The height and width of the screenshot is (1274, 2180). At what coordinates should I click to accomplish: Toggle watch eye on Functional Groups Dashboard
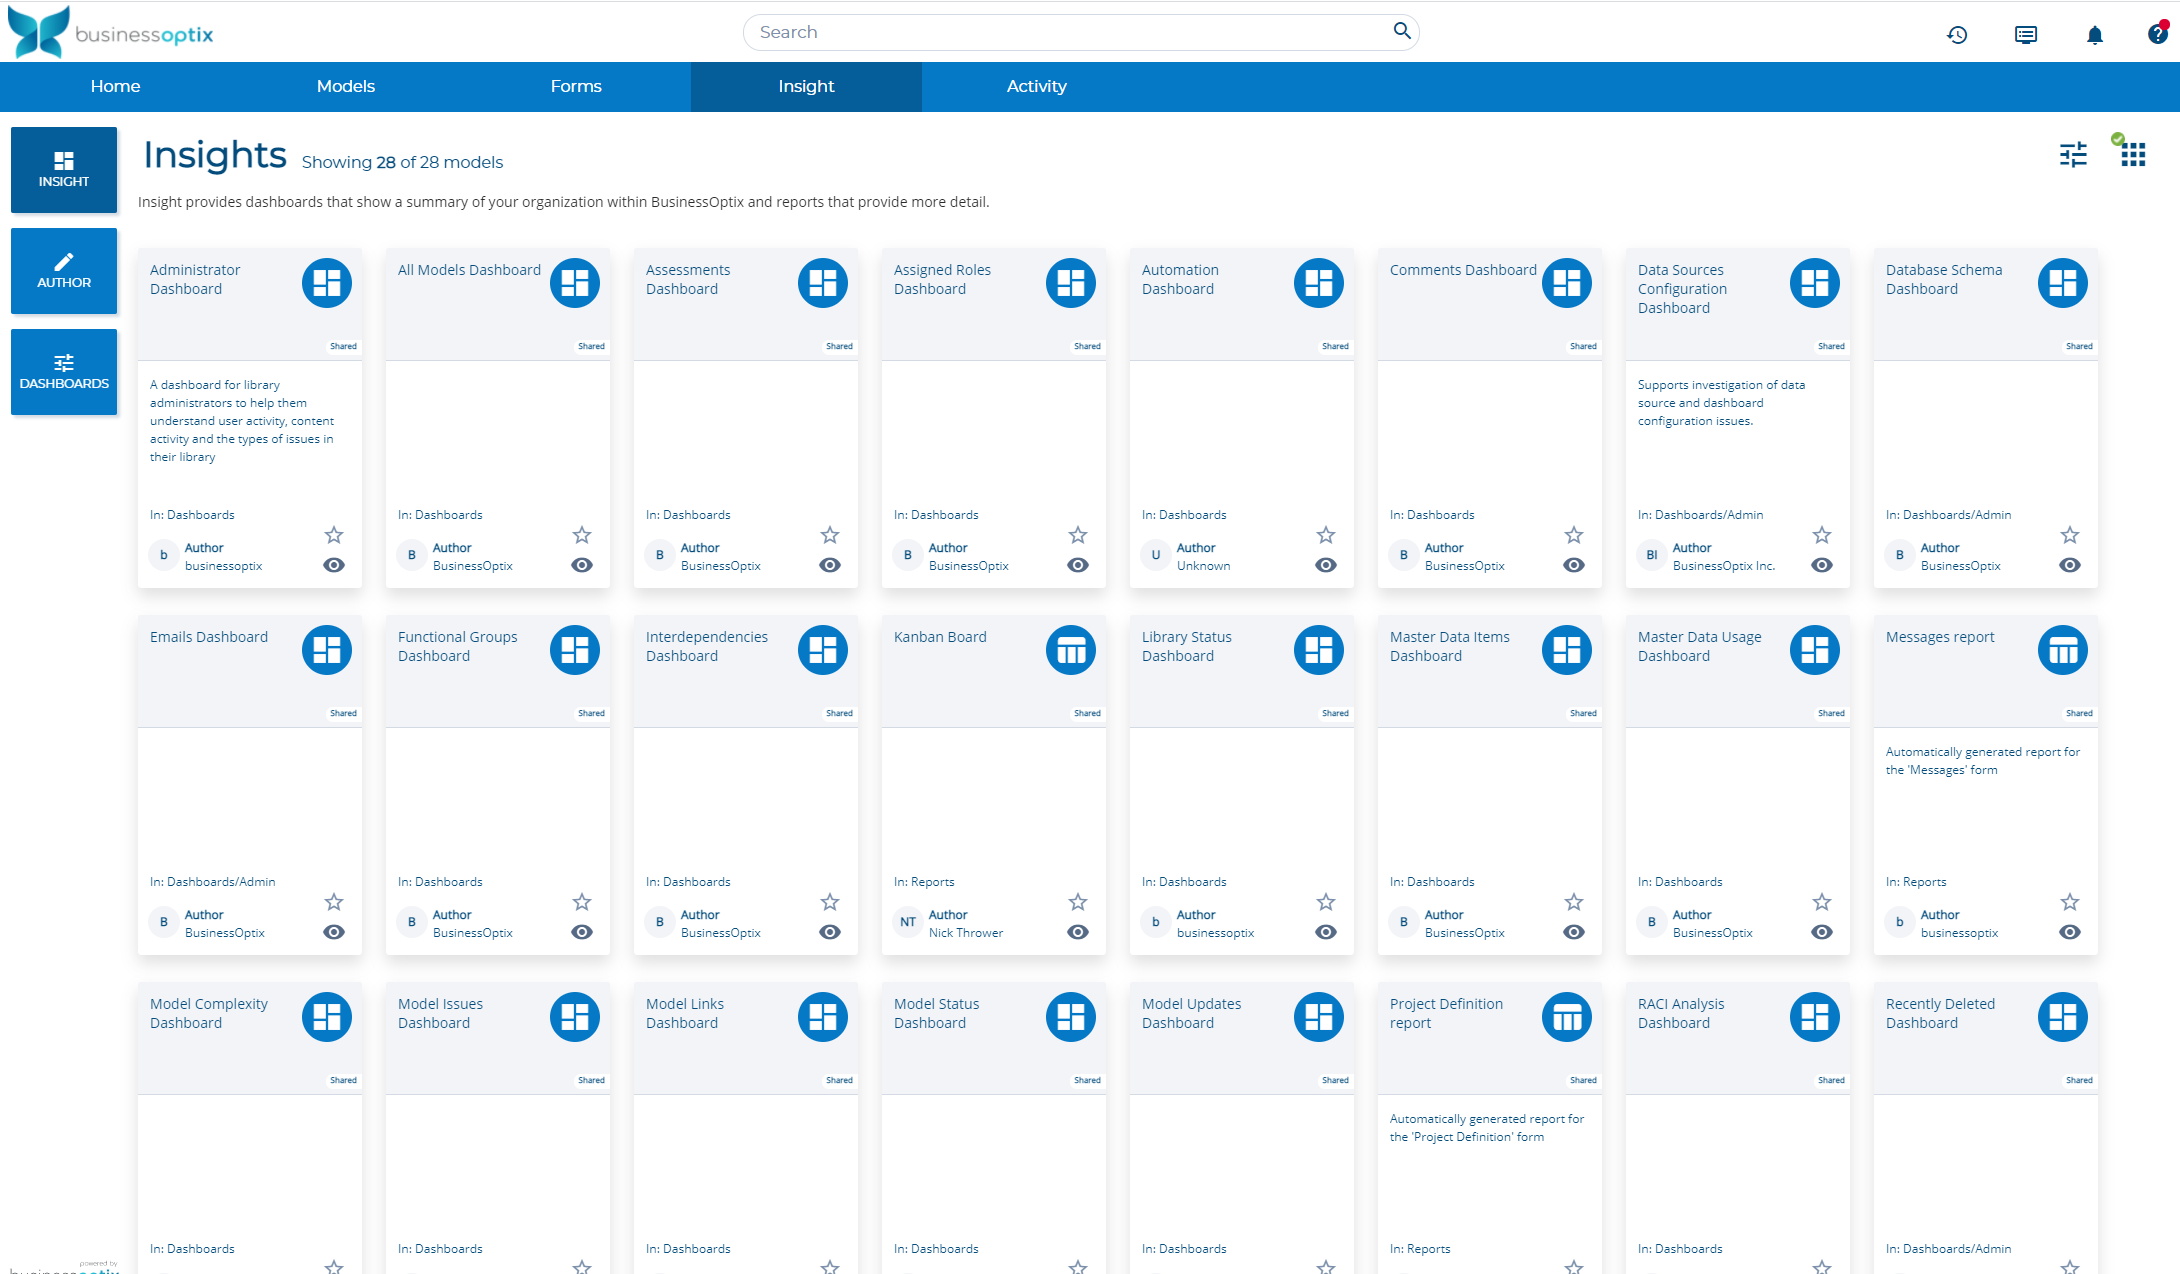point(582,932)
